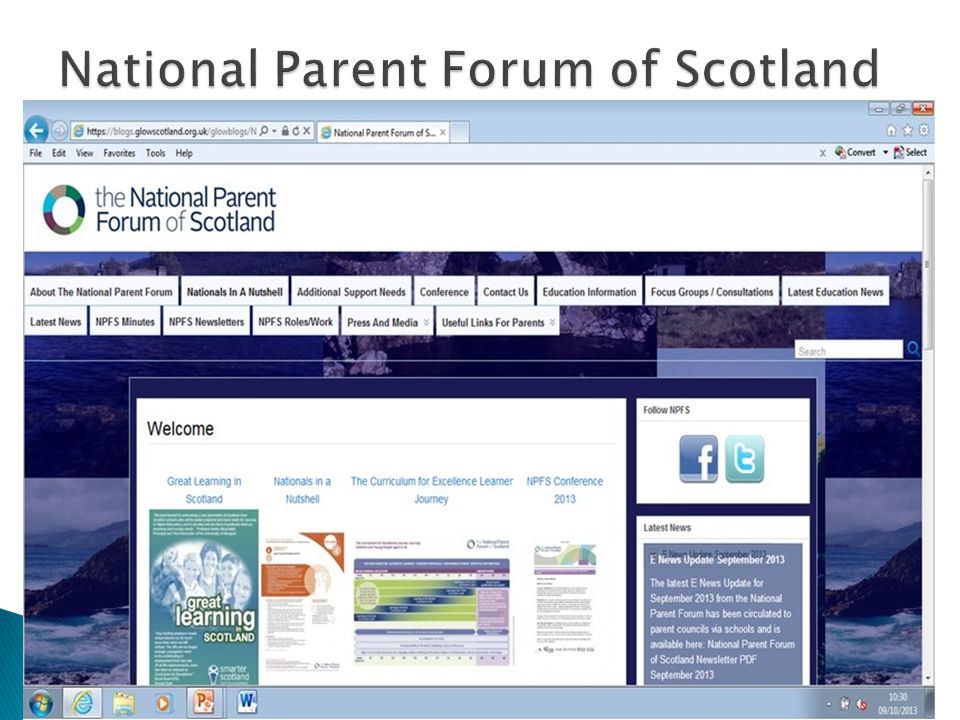Open Curriculum for Excellence Learner Journey link
The width and height of the screenshot is (960, 720).
(432, 490)
